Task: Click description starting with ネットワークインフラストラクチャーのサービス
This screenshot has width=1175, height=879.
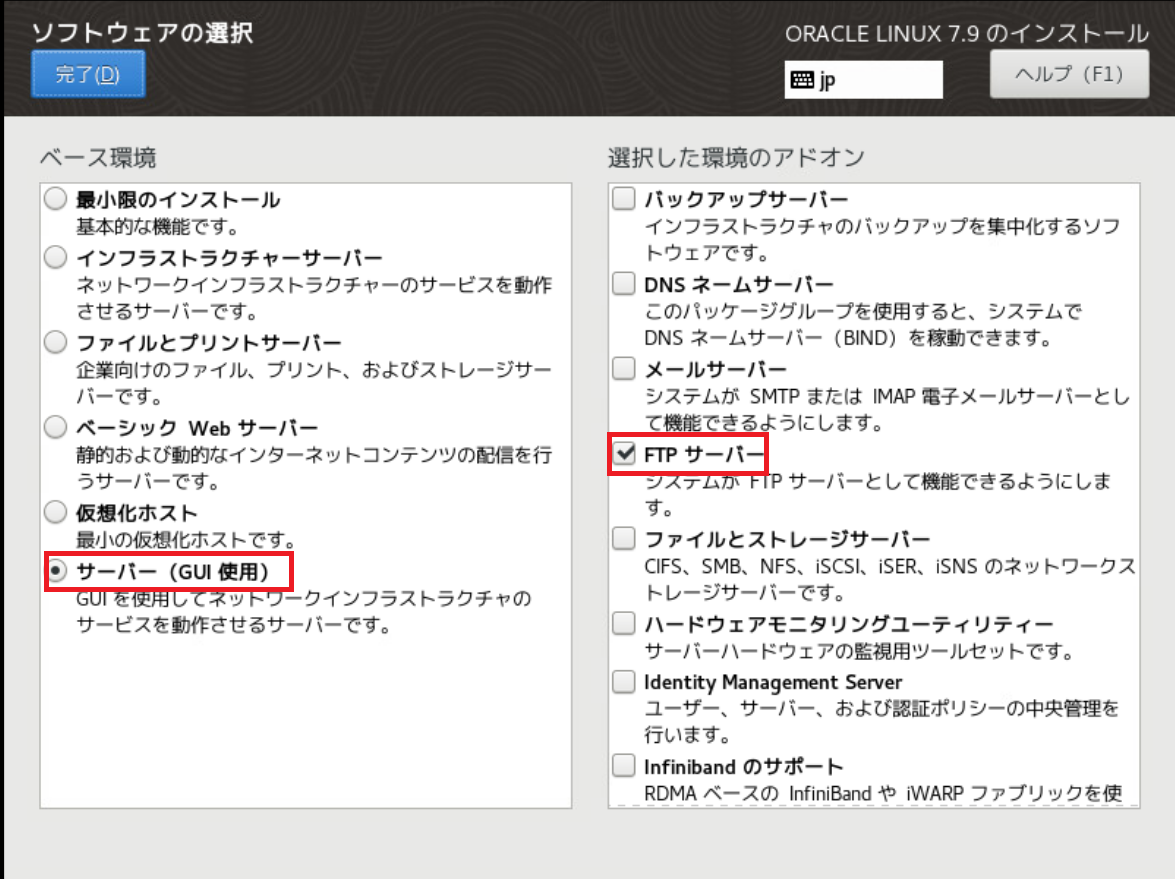Action: tap(314, 298)
